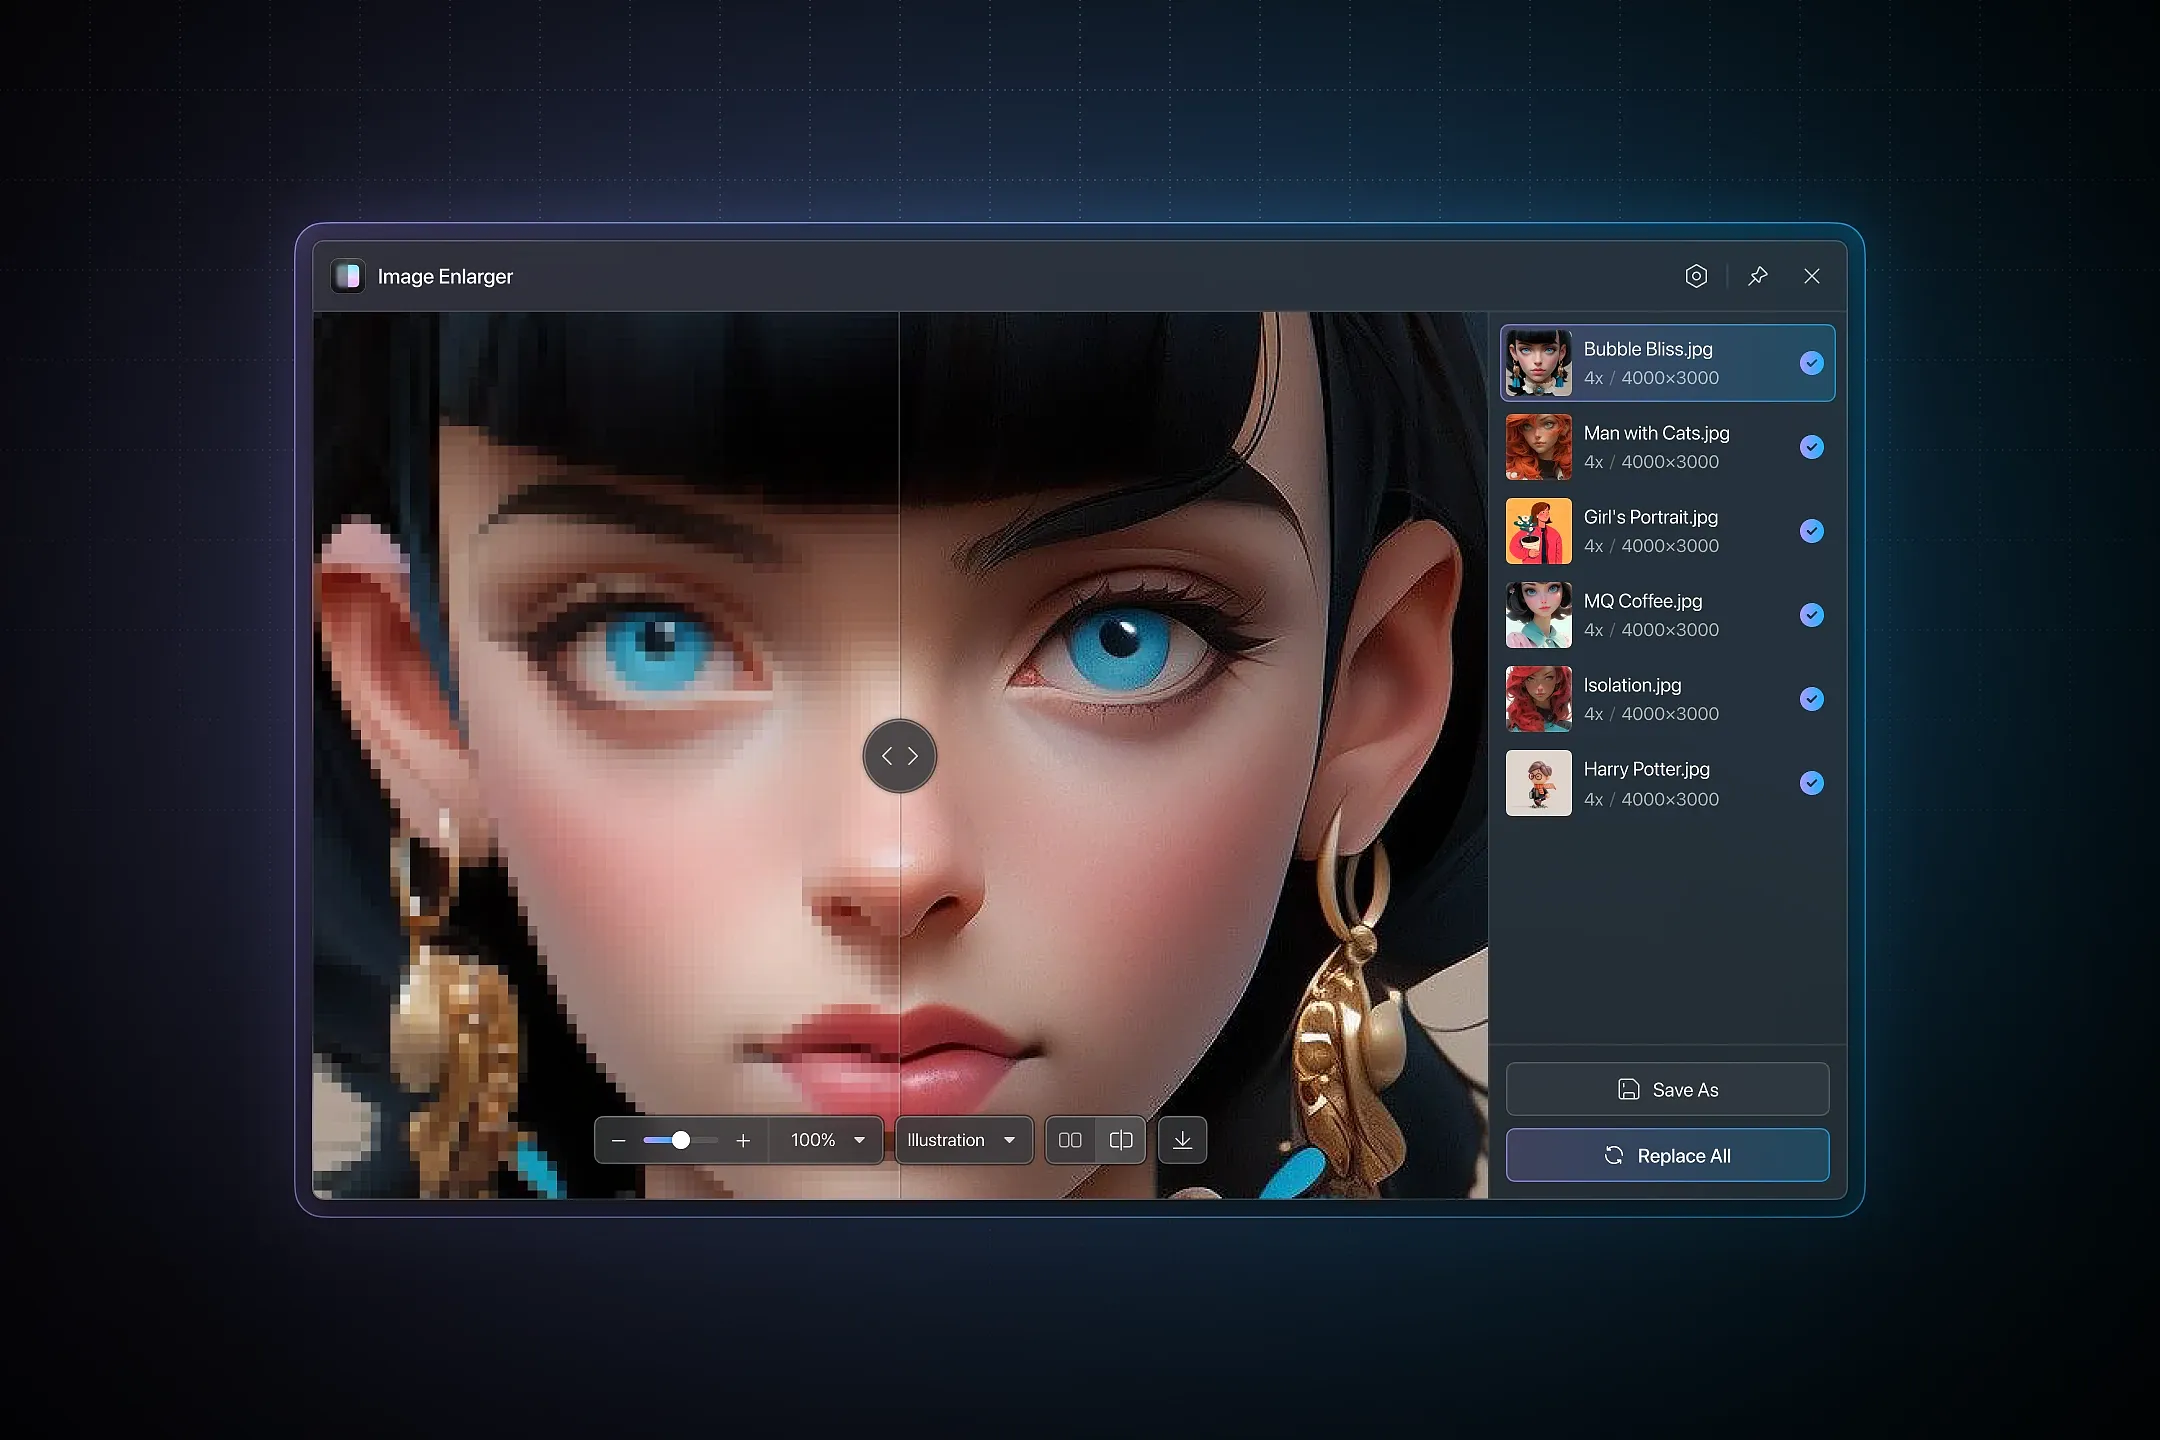Open the MQ Coffee.jpg thumbnail
2160x1440 pixels.
click(x=1538, y=615)
